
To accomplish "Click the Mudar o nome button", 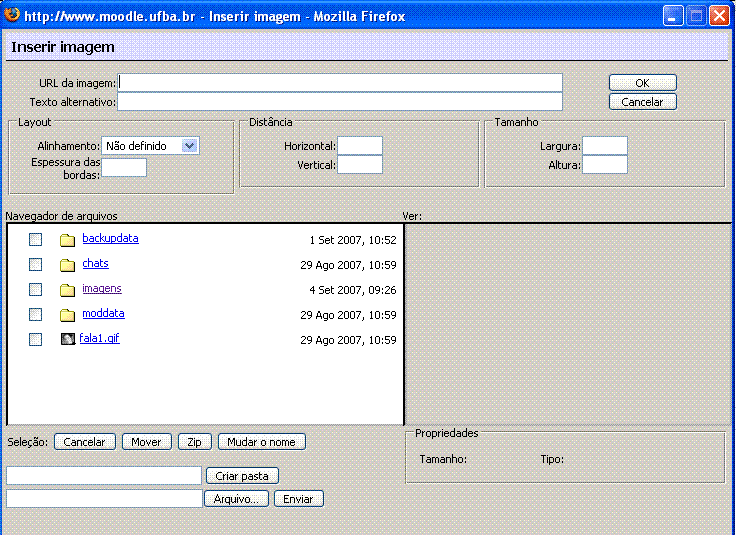I will click(x=261, y=442).
